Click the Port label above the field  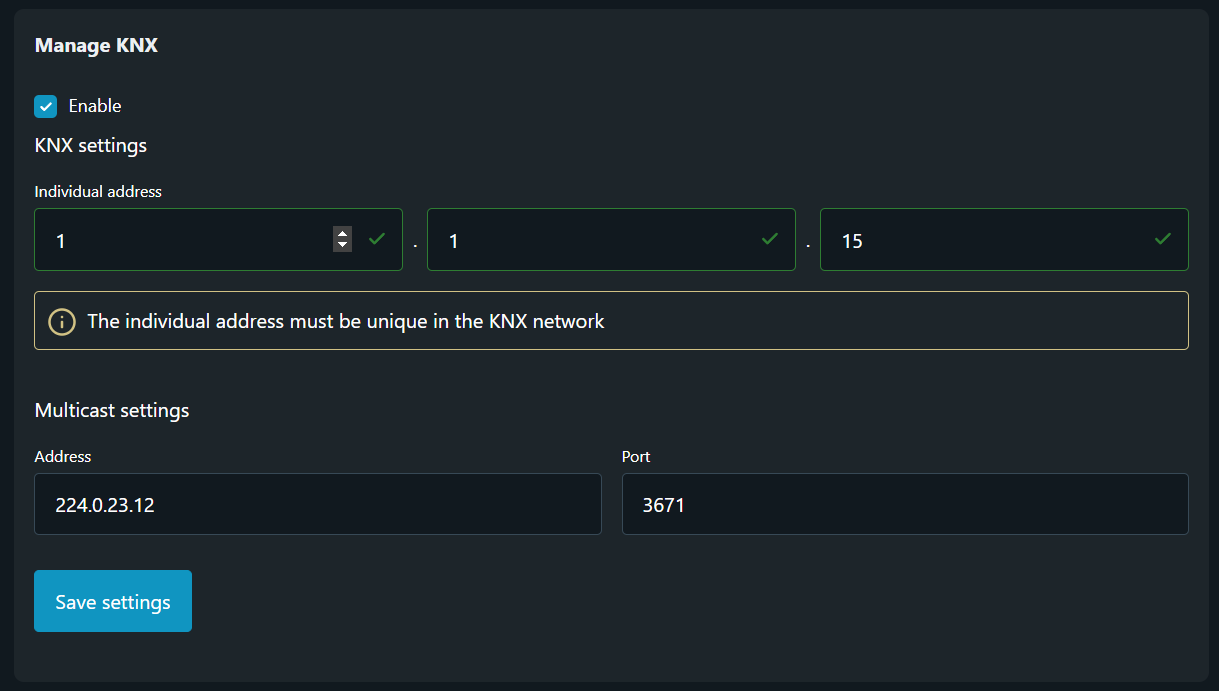(636, 456)
